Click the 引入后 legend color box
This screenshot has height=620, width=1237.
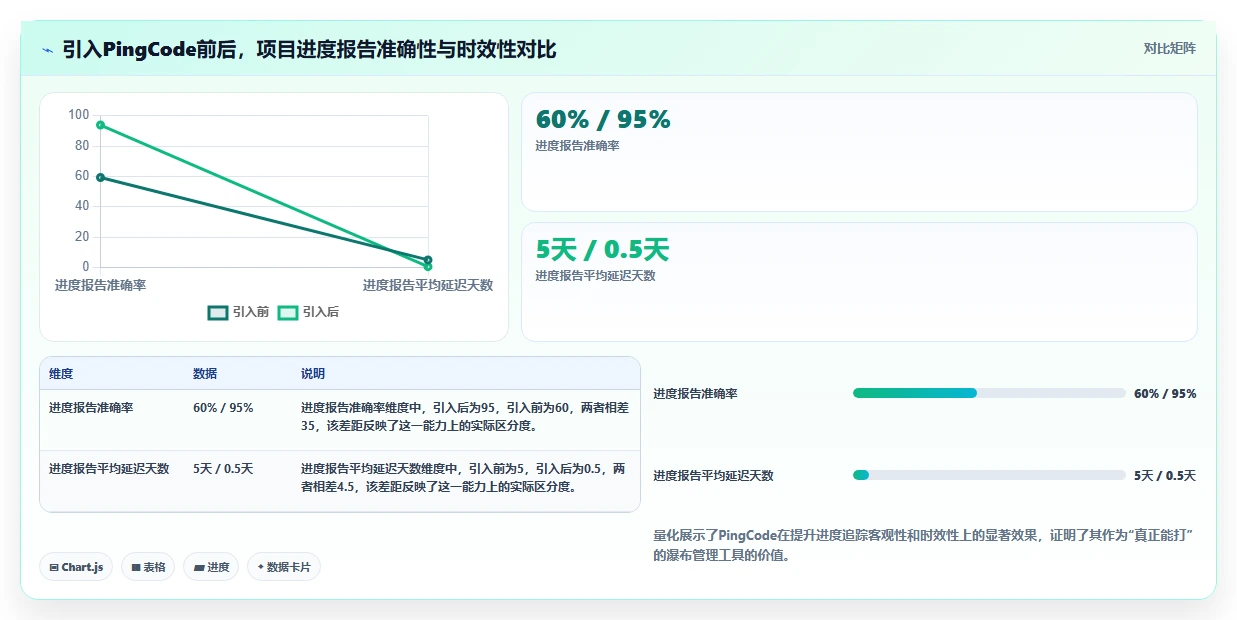(x=288, y=312)
